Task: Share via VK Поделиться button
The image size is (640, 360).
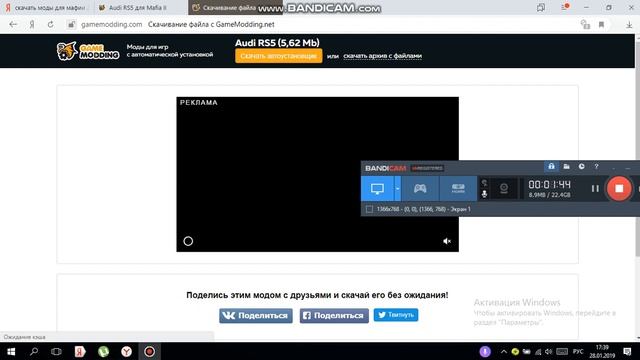Action: pyautogui.click(x=256, y=316)
